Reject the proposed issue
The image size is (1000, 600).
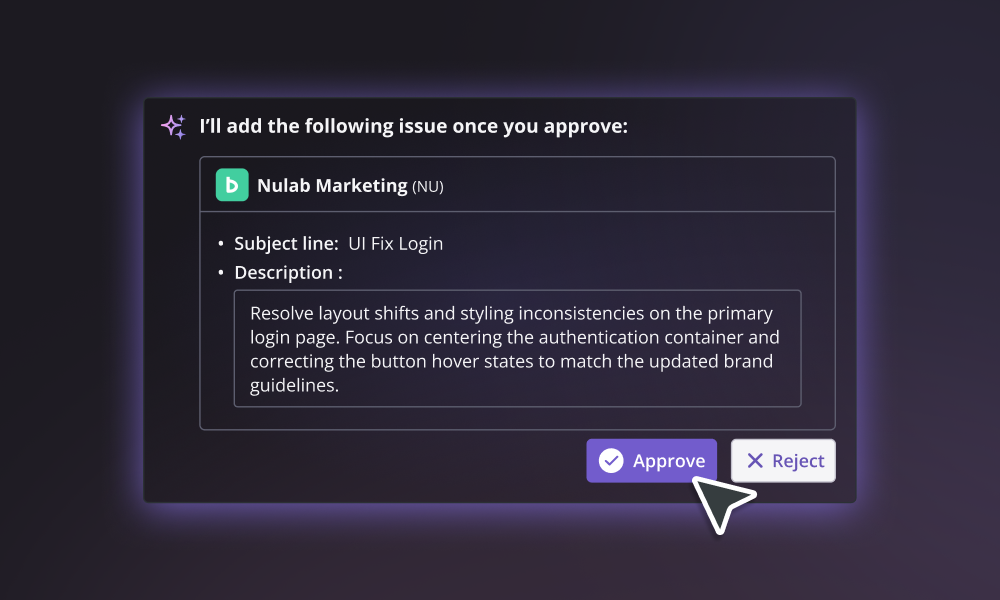783,461
